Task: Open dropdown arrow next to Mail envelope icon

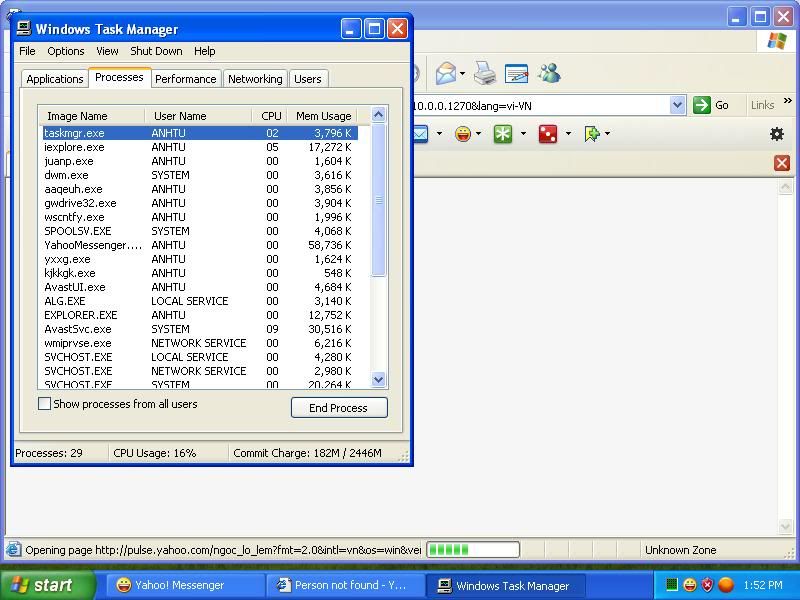Action: click(462, 73)
